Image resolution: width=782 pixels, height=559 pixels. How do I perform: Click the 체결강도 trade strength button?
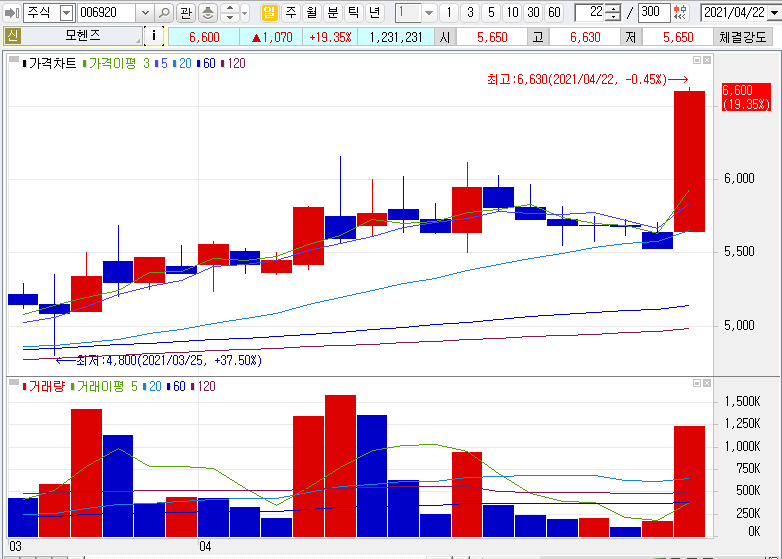pyautogui.click(x=743, y=37)
